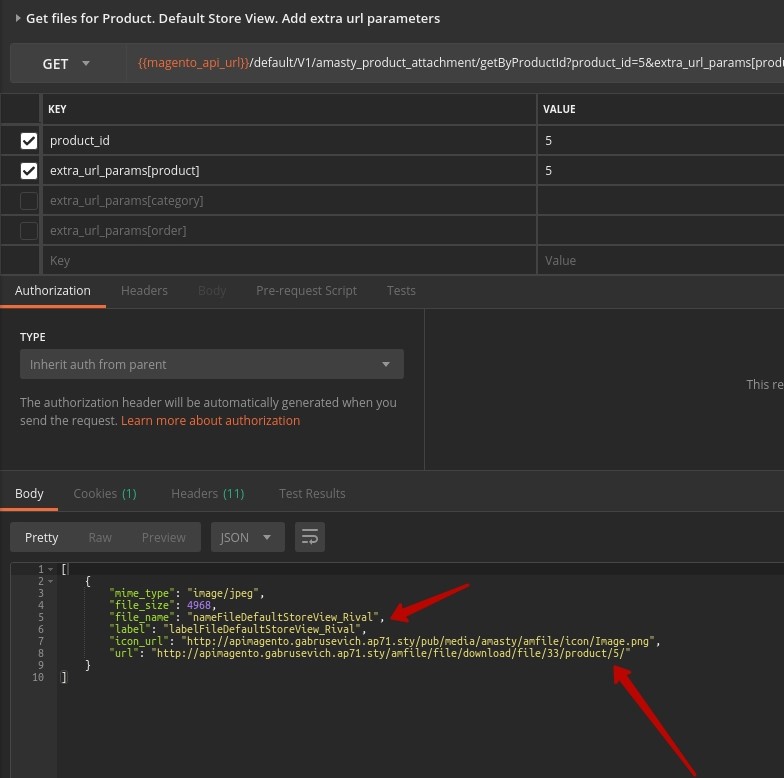Open the Inherit auth from parent dropdown
The width and height of the screenshot is (784, 778).
tap(211, 364)
